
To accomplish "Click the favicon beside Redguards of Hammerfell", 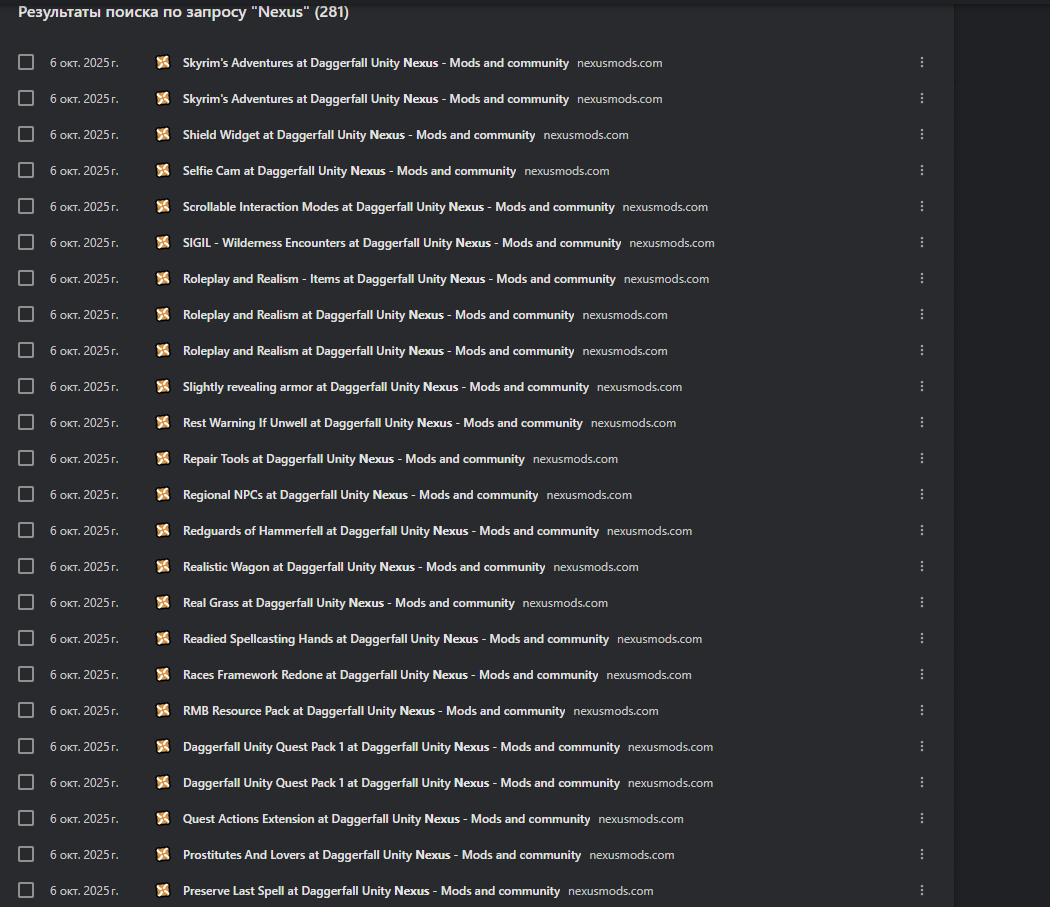I will click(x=163, y=531).
